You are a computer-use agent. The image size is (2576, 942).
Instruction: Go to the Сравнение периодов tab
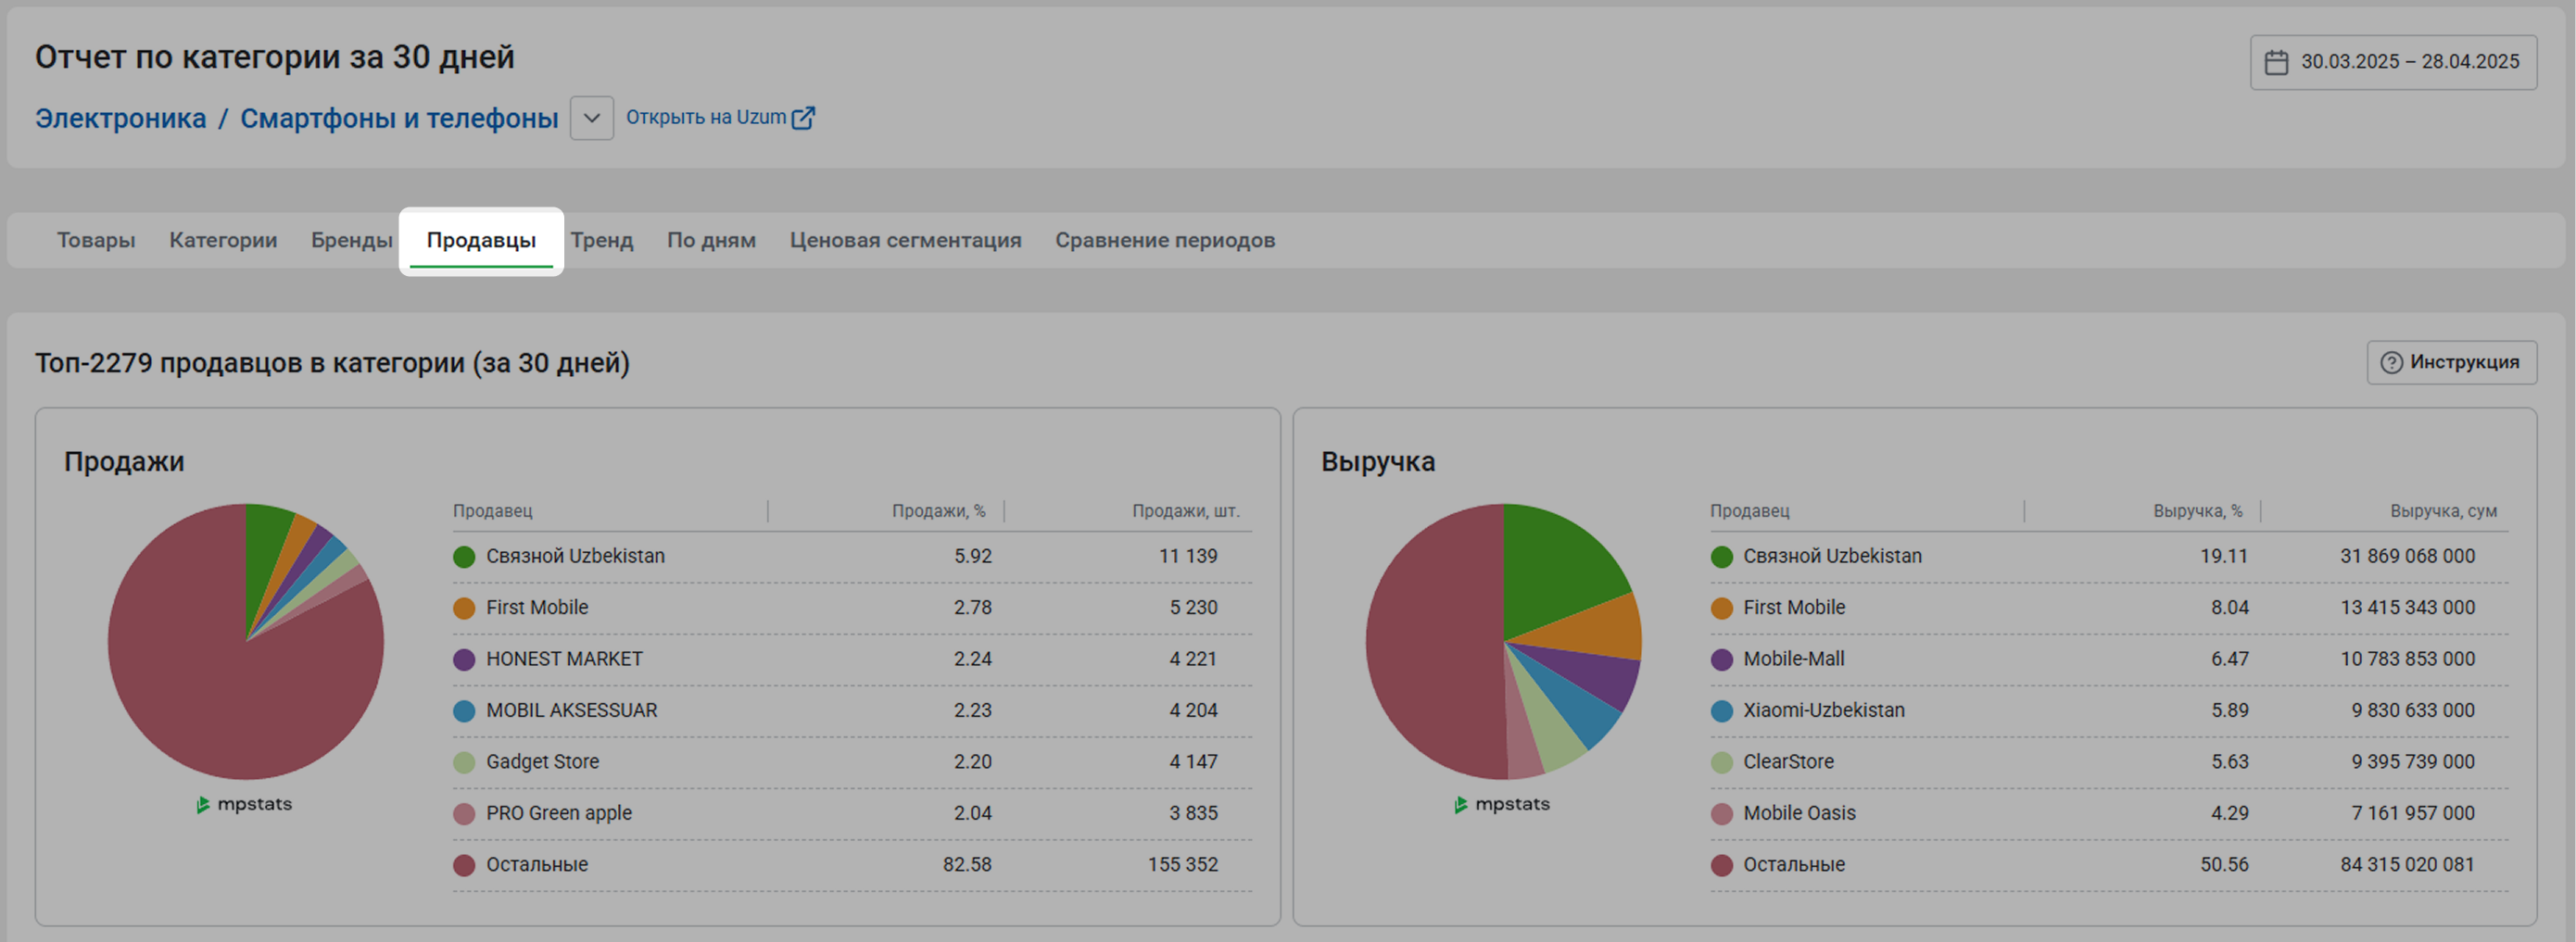tap(1164, 240)
